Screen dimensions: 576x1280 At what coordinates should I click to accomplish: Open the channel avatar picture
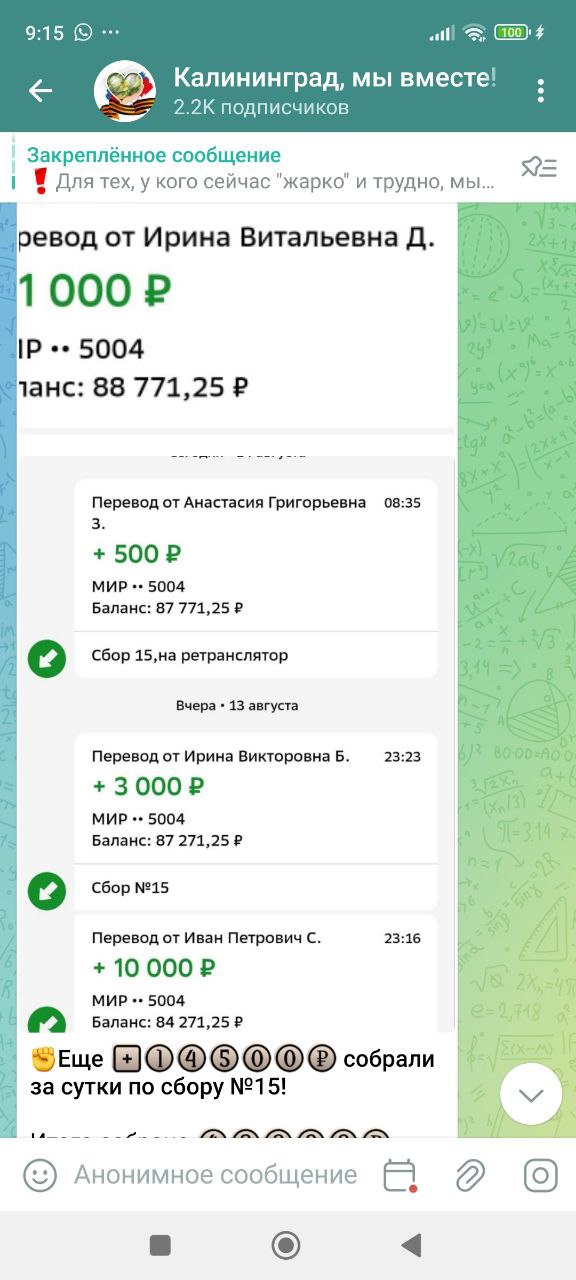tap(125, 91)
